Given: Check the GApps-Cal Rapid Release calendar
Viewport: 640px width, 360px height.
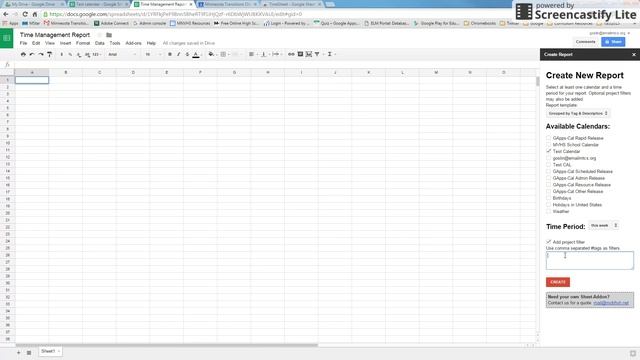Looking at the screenshot, I should point(549,138).
